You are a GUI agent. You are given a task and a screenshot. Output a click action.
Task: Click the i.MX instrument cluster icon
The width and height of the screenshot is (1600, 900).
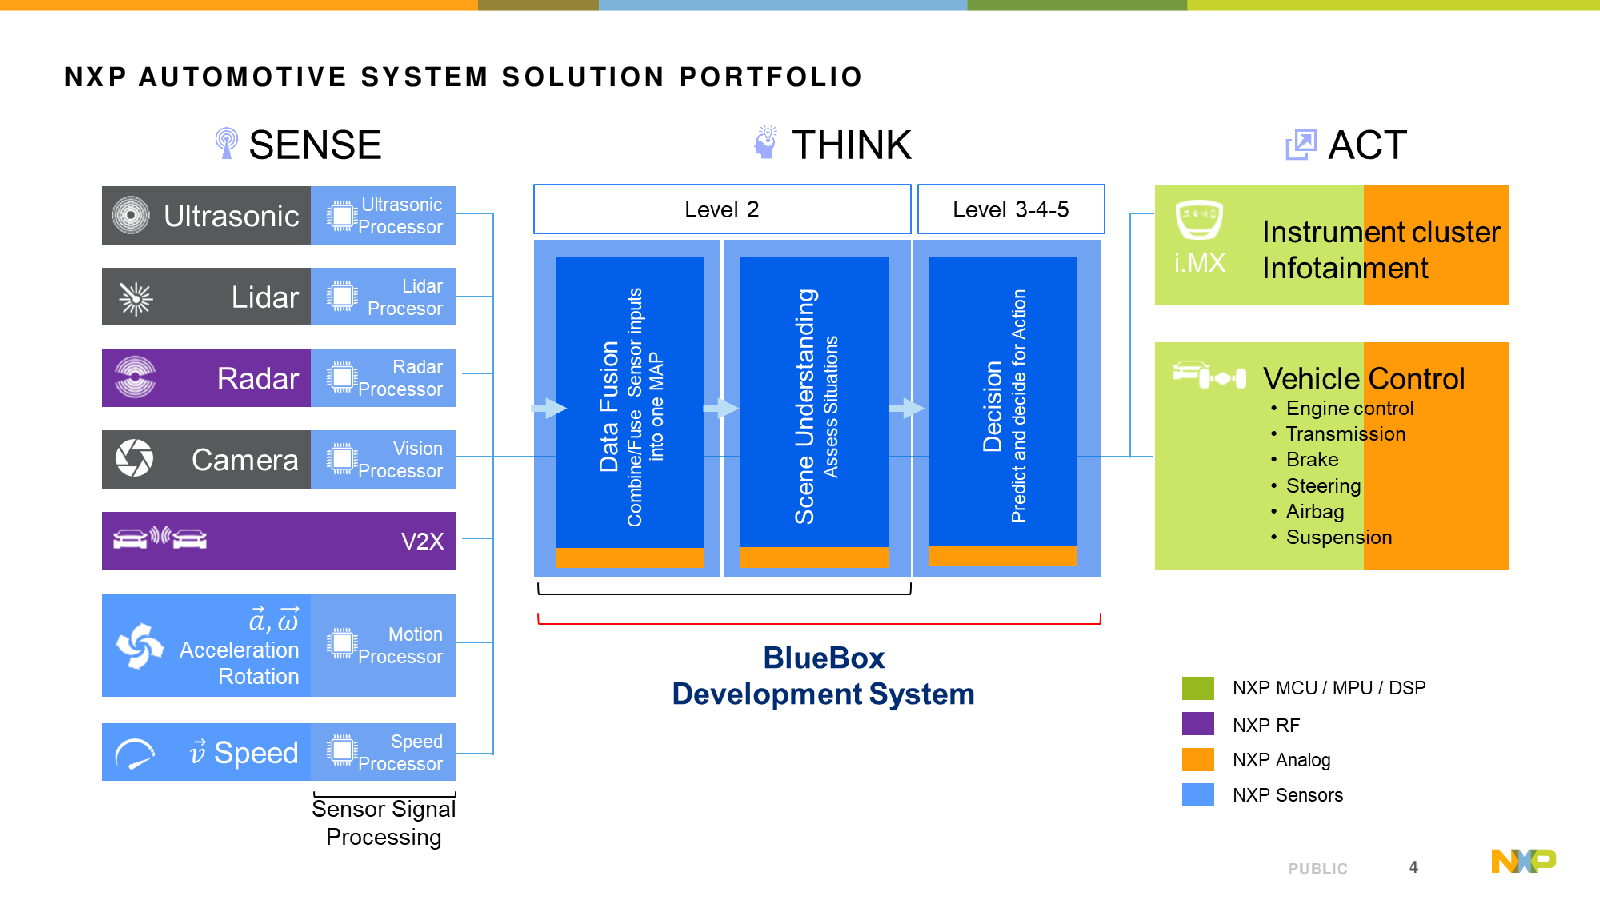1199,221
